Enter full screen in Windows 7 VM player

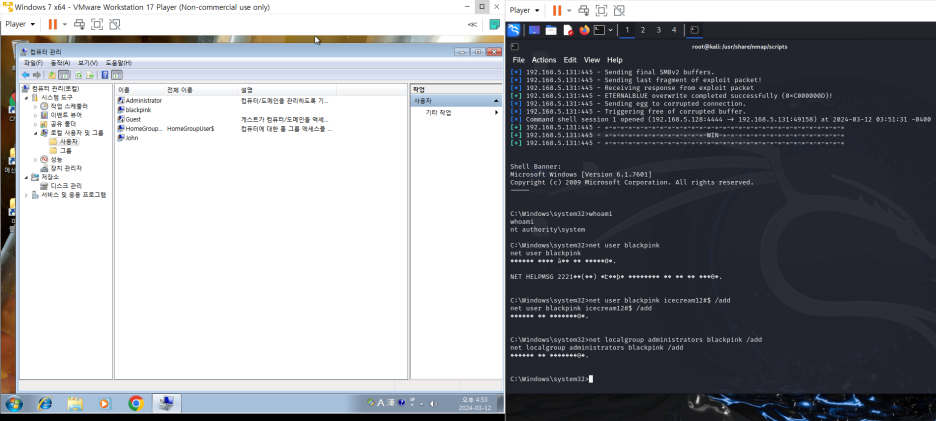[97, 24]
